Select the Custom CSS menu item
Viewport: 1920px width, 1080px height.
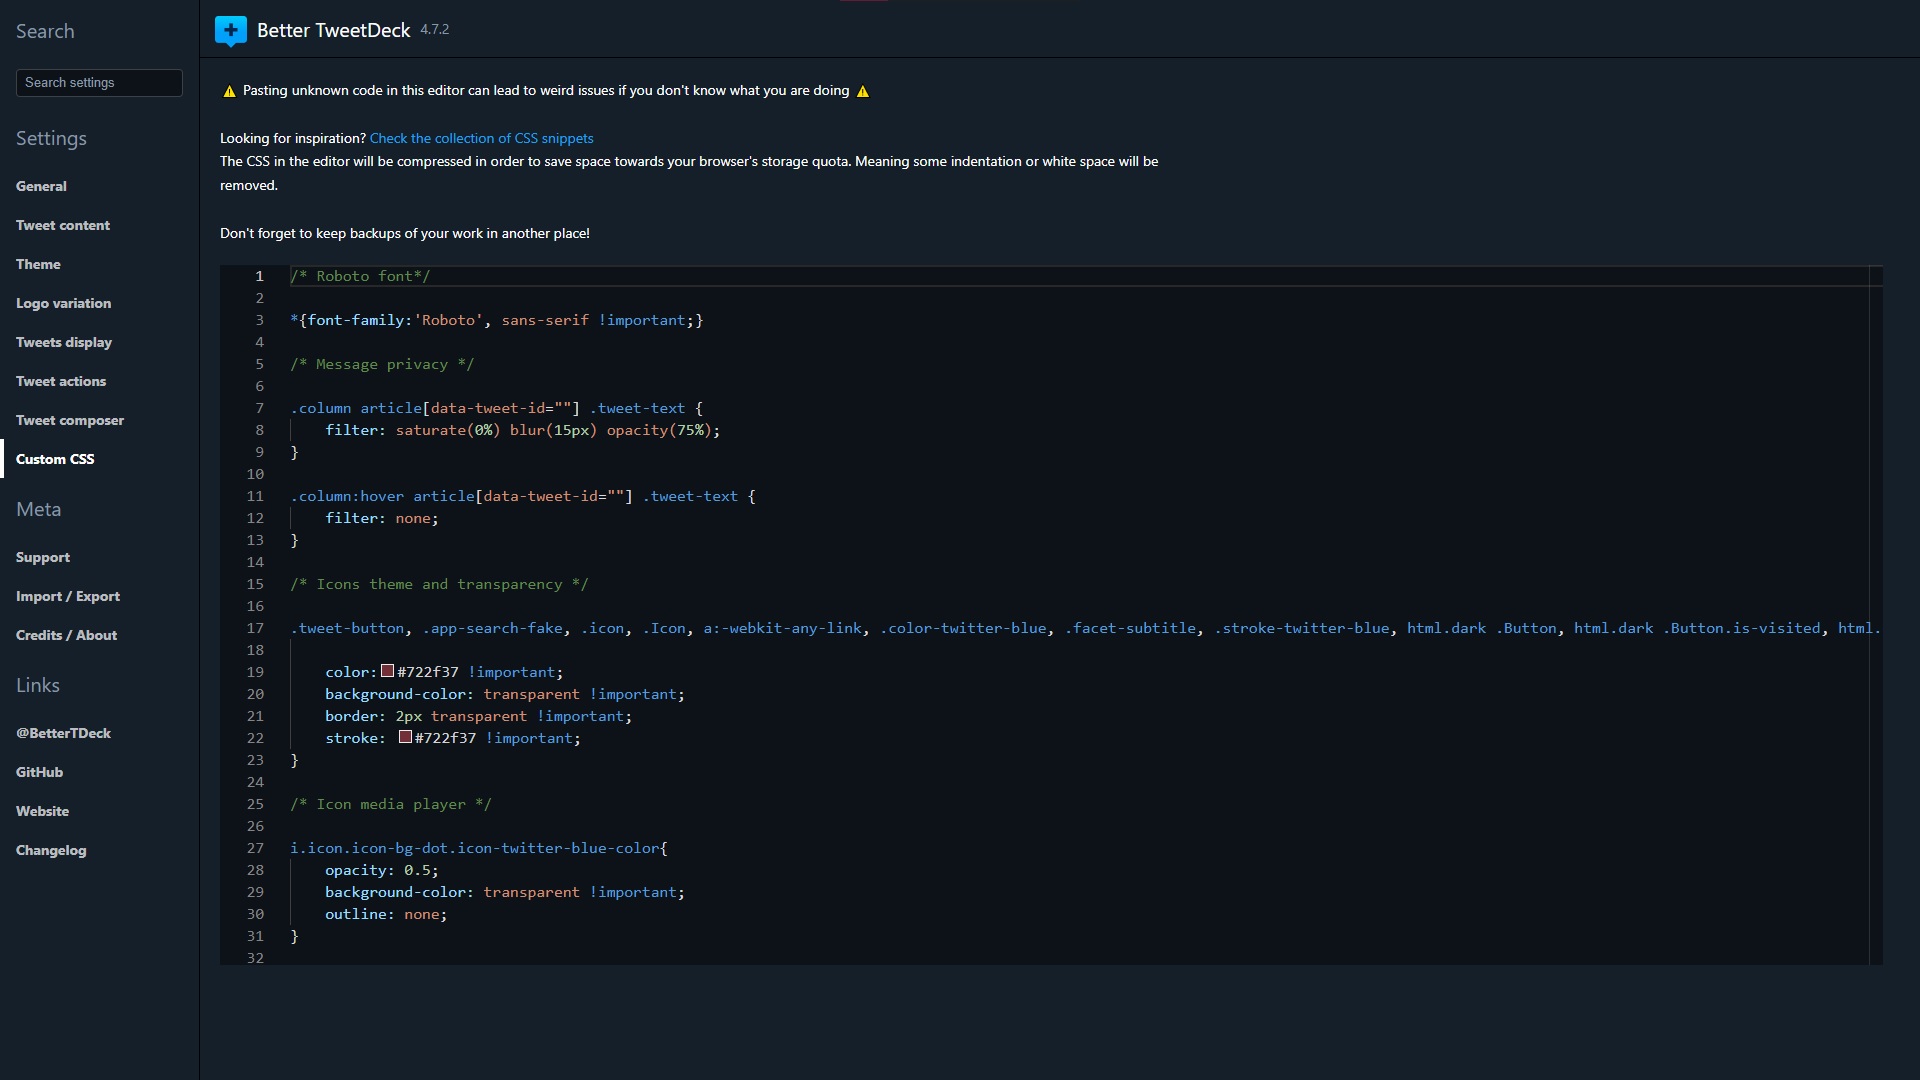[55, 459]
